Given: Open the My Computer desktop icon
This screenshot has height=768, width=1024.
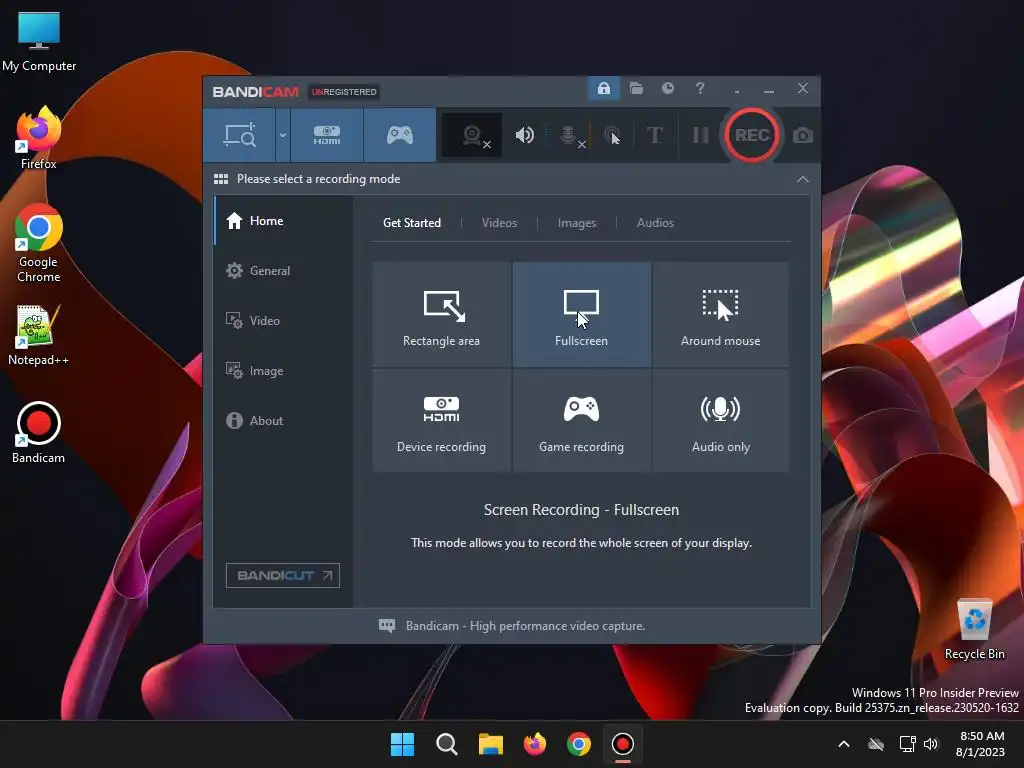Looking at the screenshot, I should pyautogui.click(x=39, y=42).
